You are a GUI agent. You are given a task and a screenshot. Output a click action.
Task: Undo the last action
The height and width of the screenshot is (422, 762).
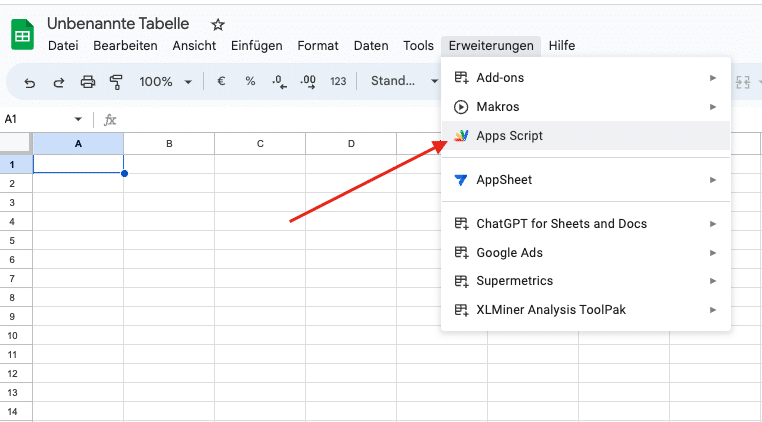[x=30, y=82]
